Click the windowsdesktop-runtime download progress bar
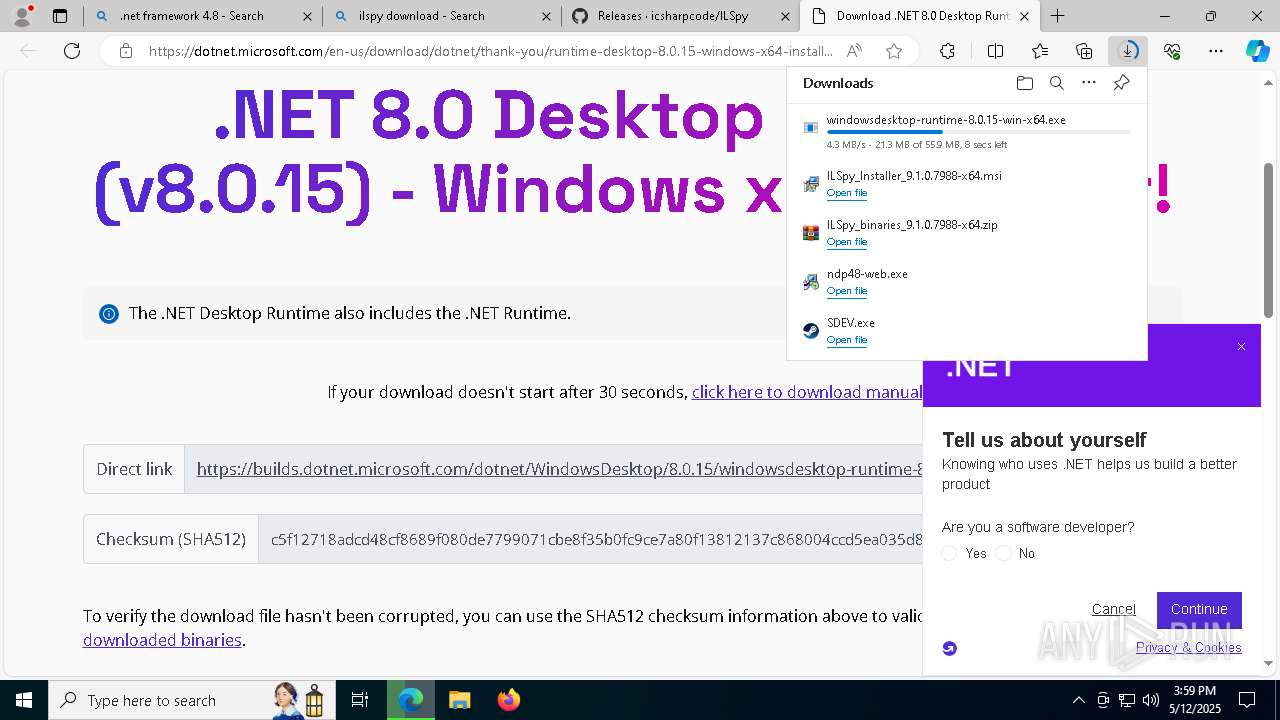 [x=978, y=132]
